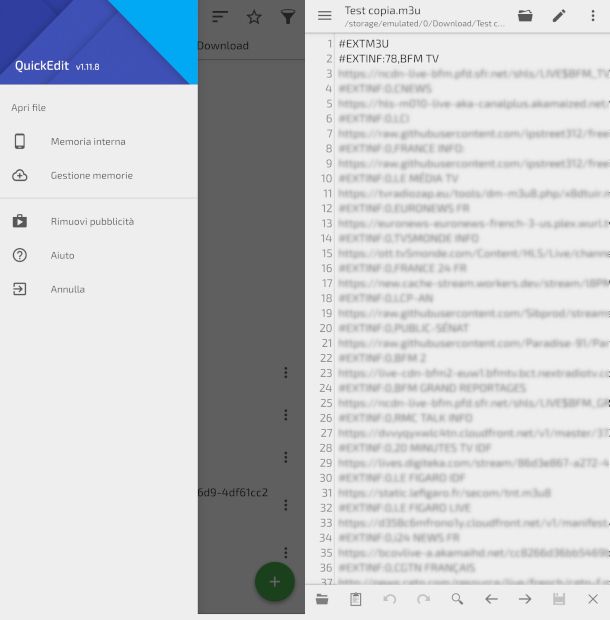
Task: Open Gestione memorie in the drawer
Action: [x=99, y=175]
